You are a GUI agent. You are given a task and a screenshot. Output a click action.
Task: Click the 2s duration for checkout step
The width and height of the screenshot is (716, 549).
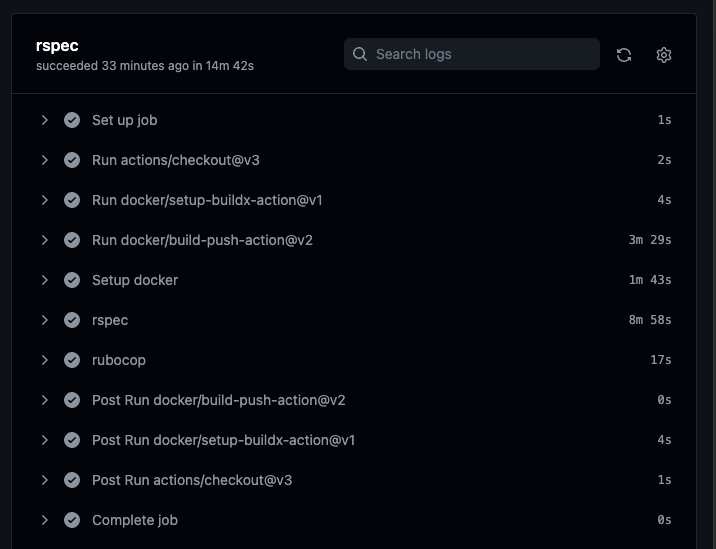tap(664, 160)
